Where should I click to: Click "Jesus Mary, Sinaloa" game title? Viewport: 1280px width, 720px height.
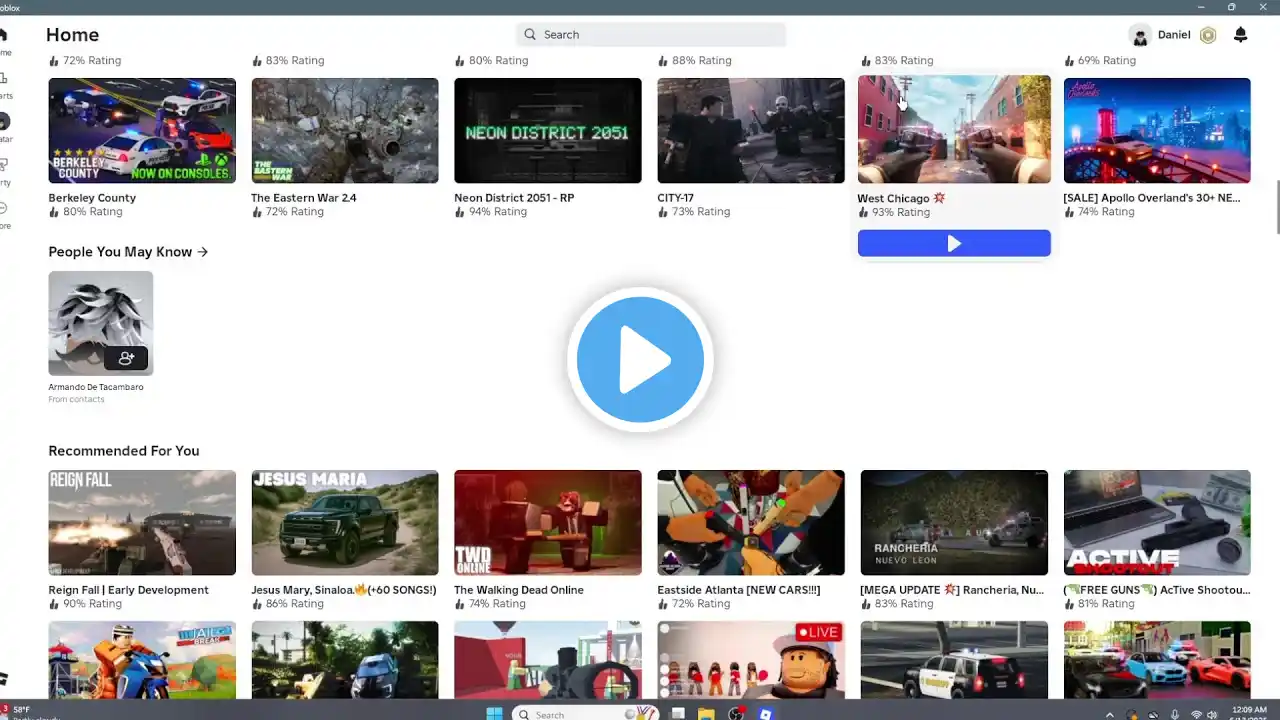click(x=344, y=590)
